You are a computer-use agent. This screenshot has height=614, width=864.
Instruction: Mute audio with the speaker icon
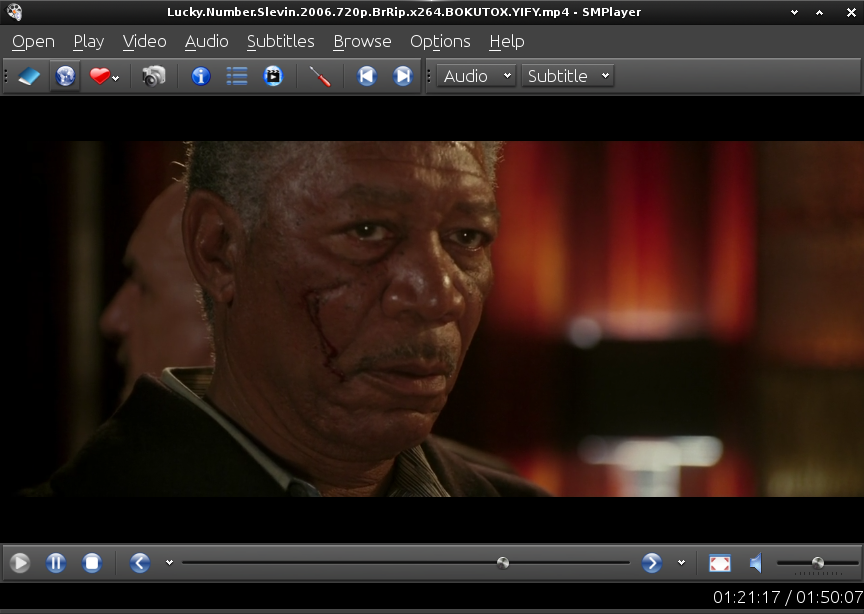click(756, 563)
